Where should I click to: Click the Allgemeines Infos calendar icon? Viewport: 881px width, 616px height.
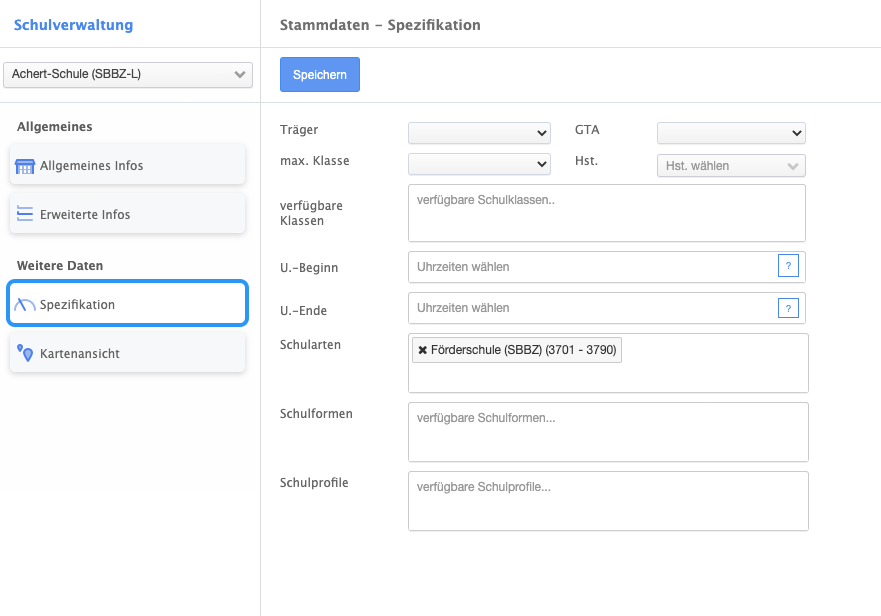(26, 166)
